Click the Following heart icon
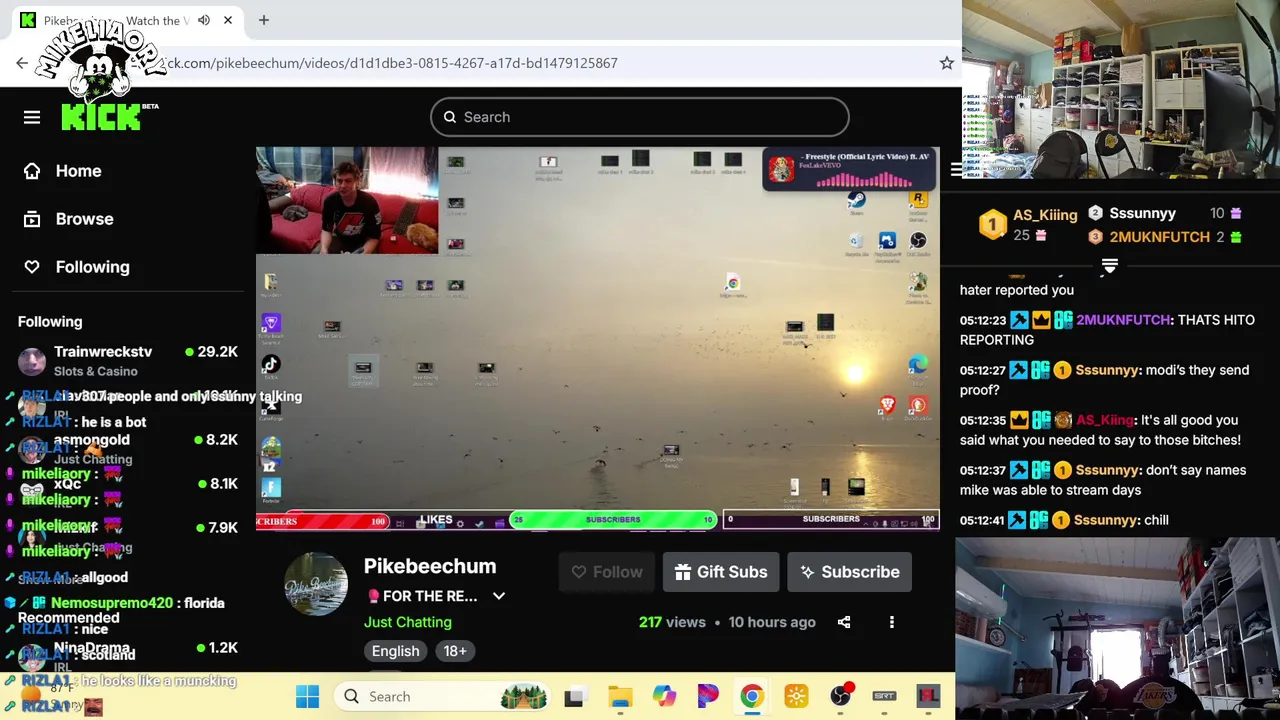 32,267
